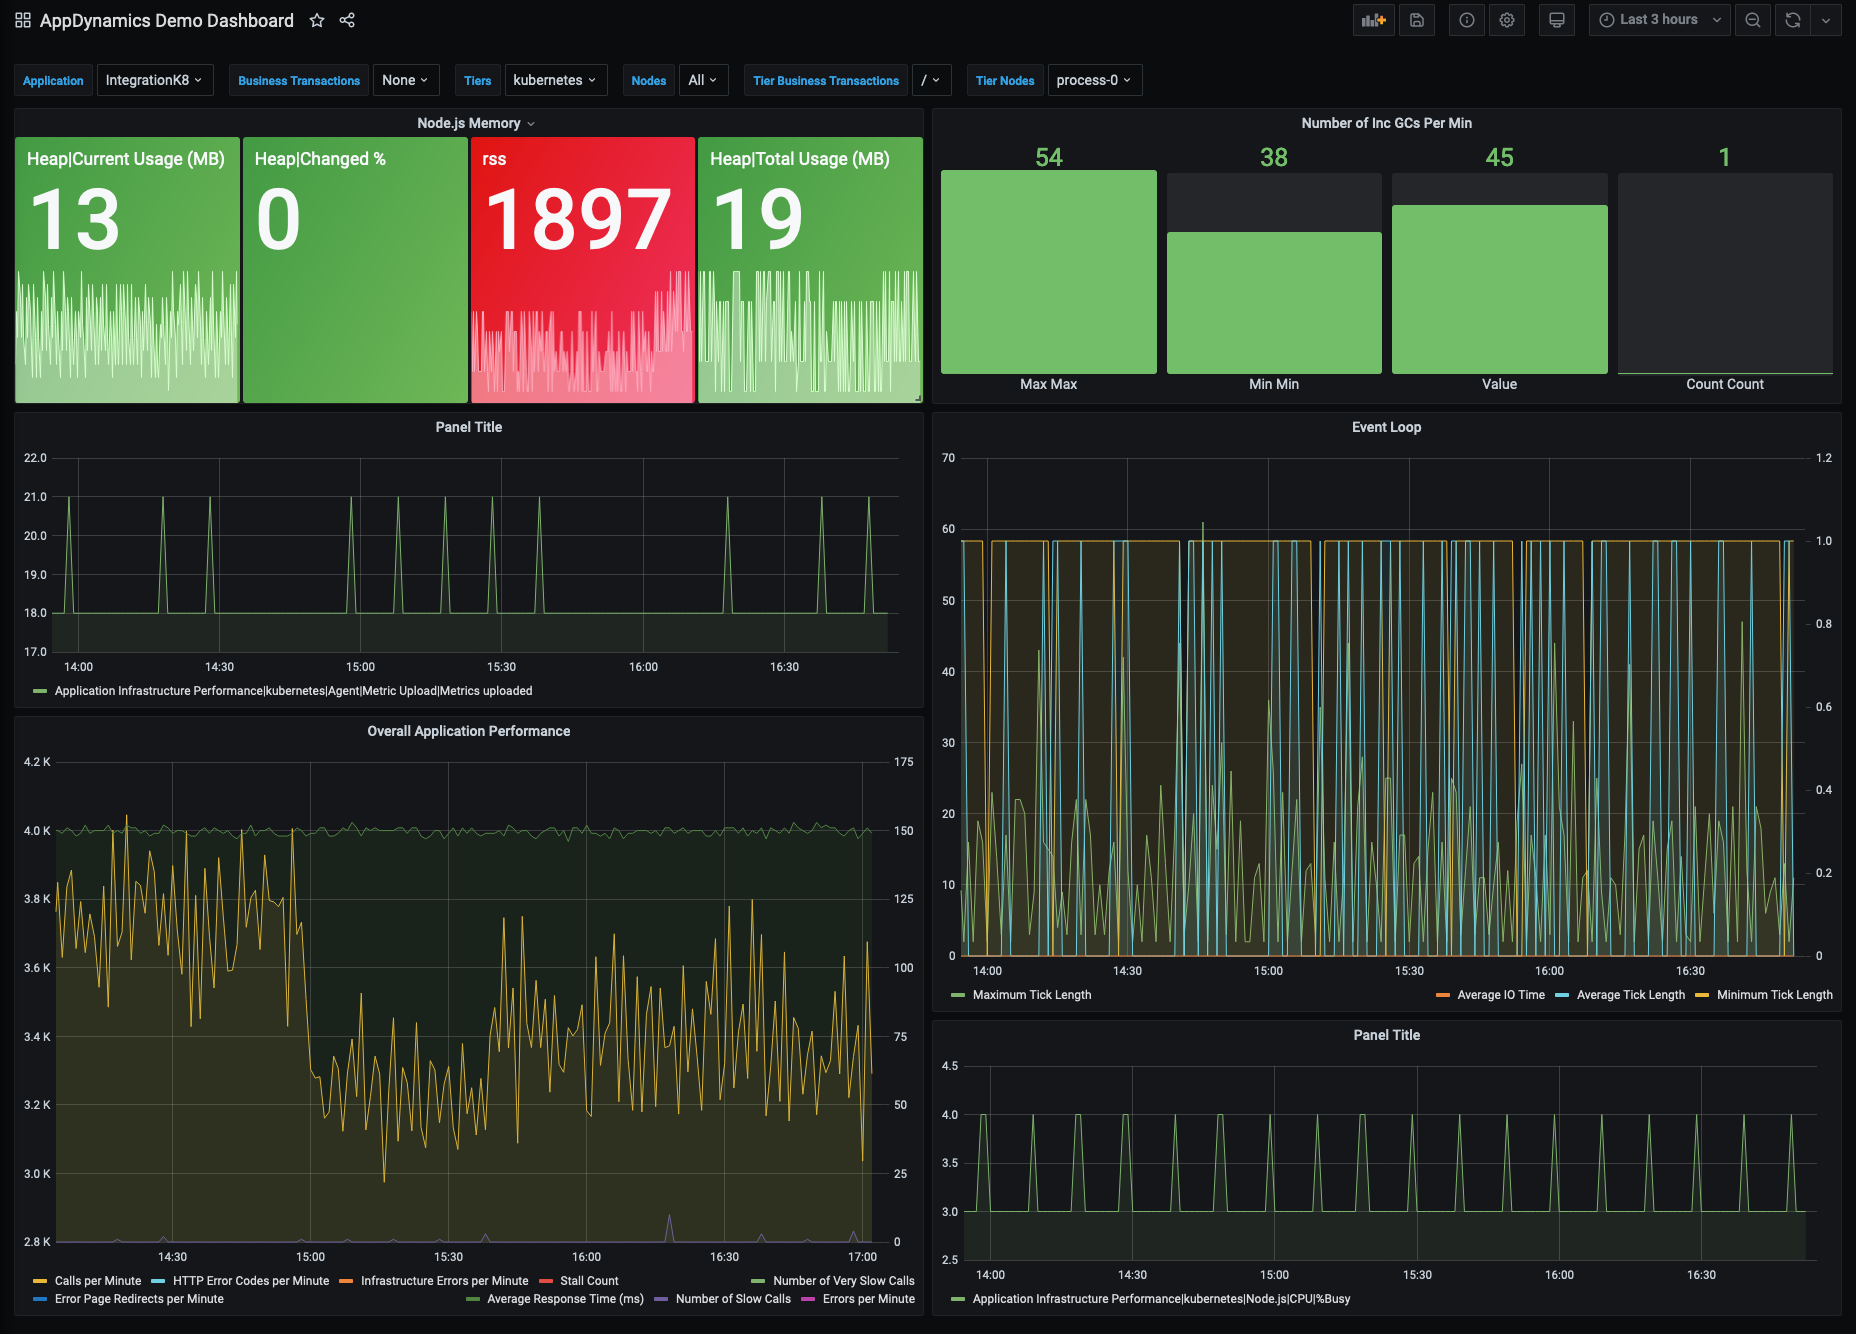Star the AppDynamics Demo Dashboard

pos(316,19)
